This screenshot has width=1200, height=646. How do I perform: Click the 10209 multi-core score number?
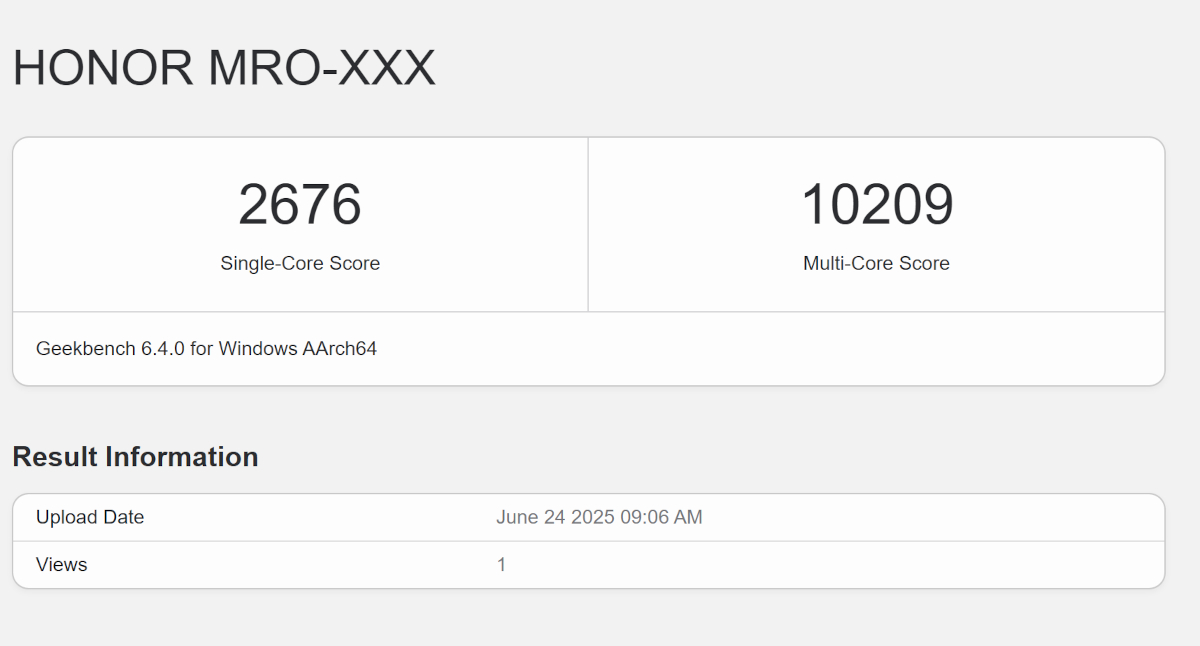(877, 204)
